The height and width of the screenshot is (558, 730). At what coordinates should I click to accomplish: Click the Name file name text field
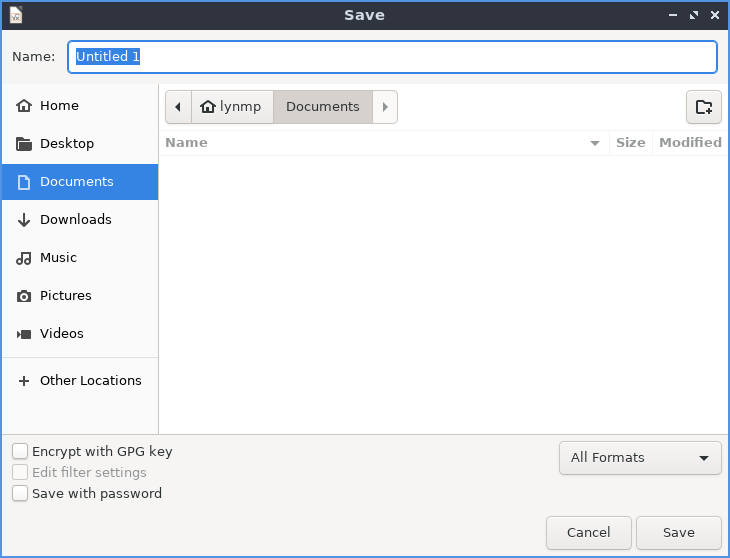click(392, 57)
